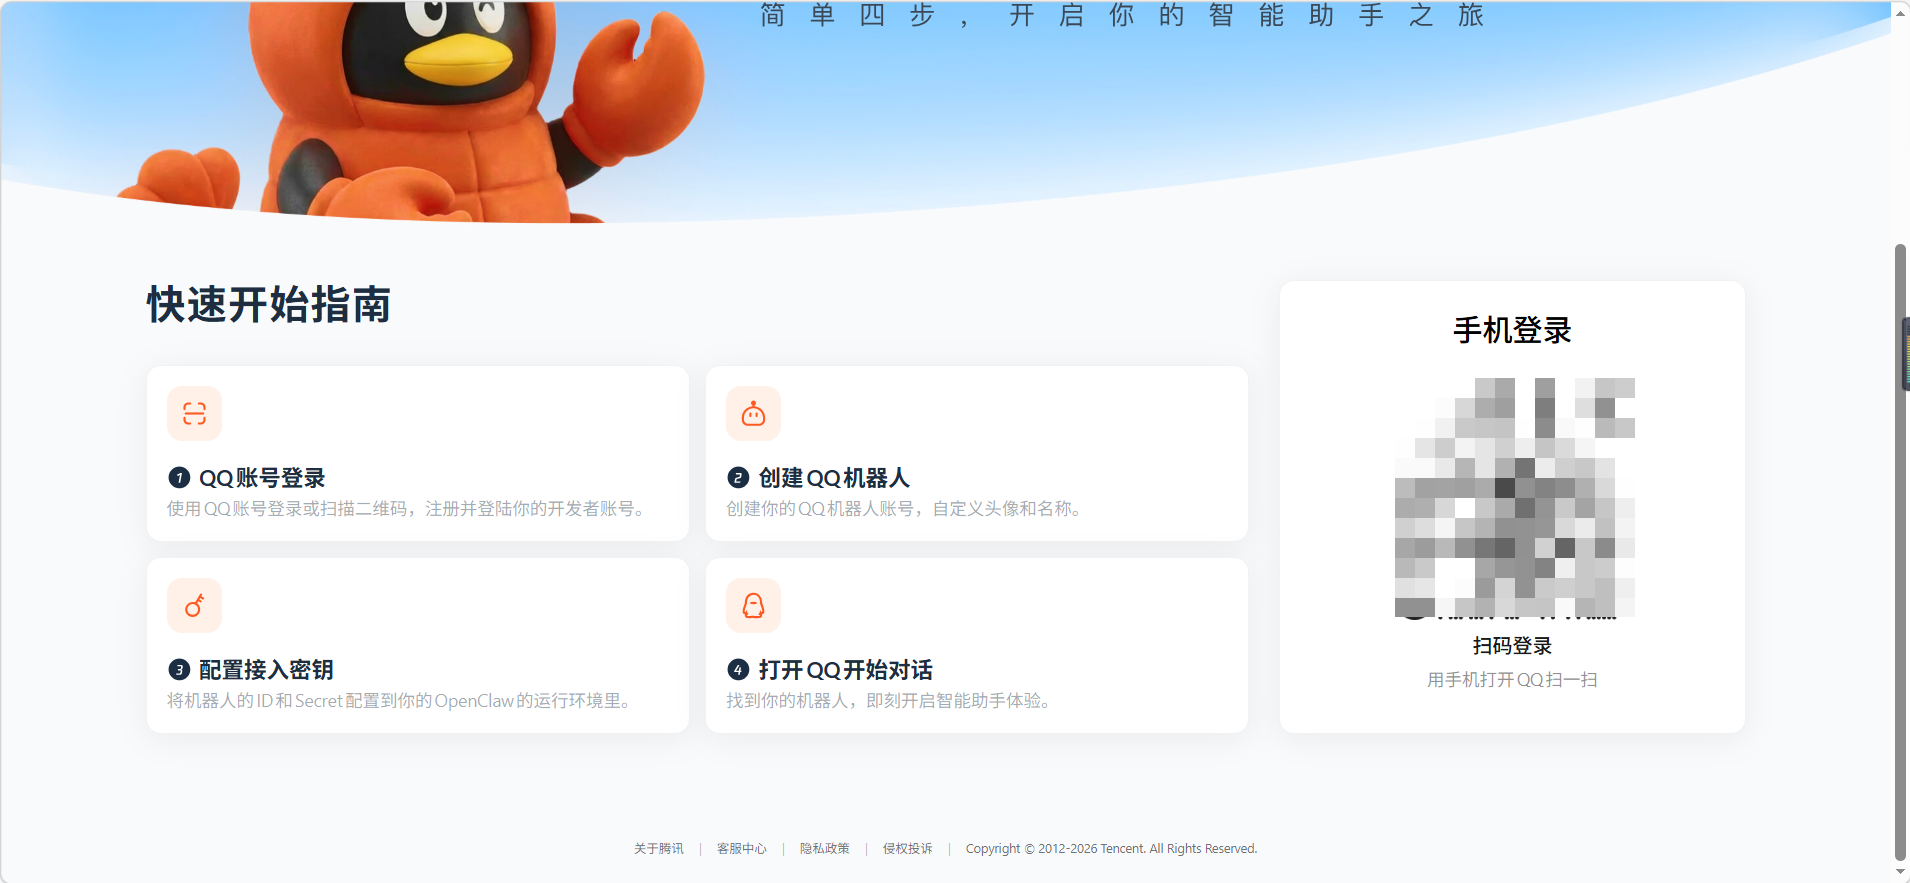Open the 隐私政策 footer link
The width and height of the screenshot is (1910, 883).
tap(824, 849)
